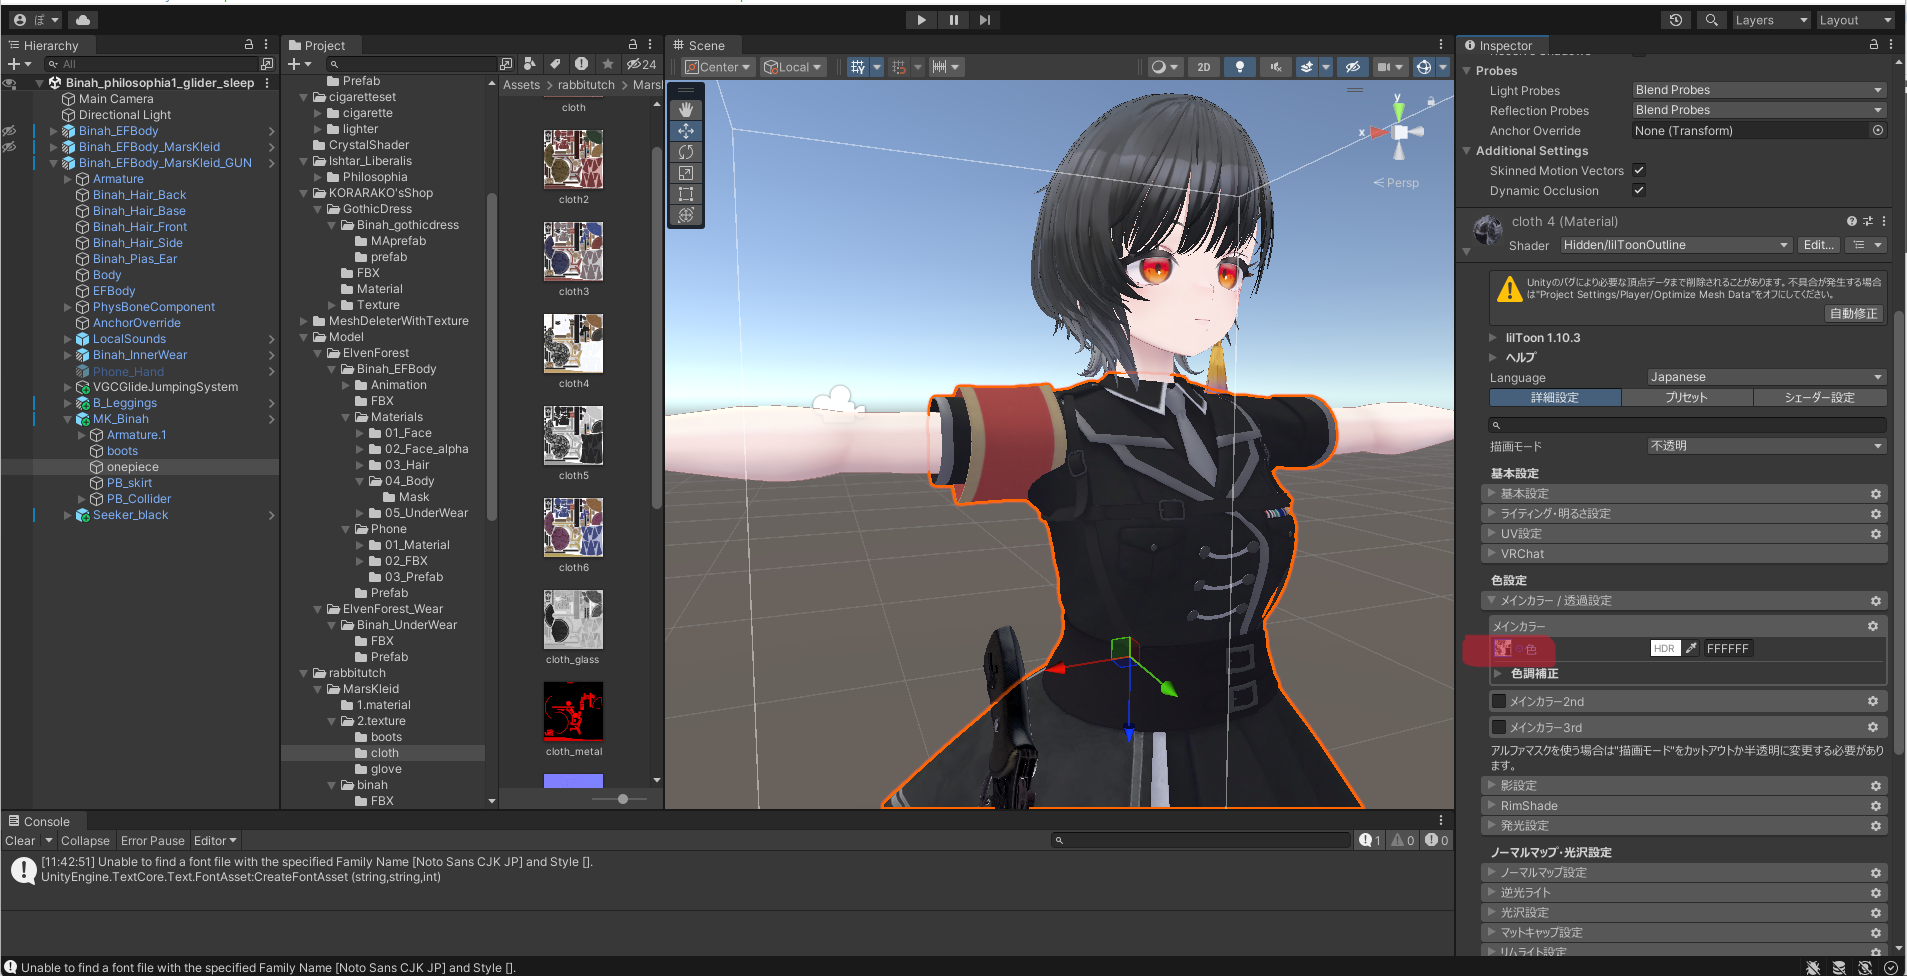Toggle the grid visibility button in Scene
This screenshot has height=976, width=1907.
pos(857,67)
